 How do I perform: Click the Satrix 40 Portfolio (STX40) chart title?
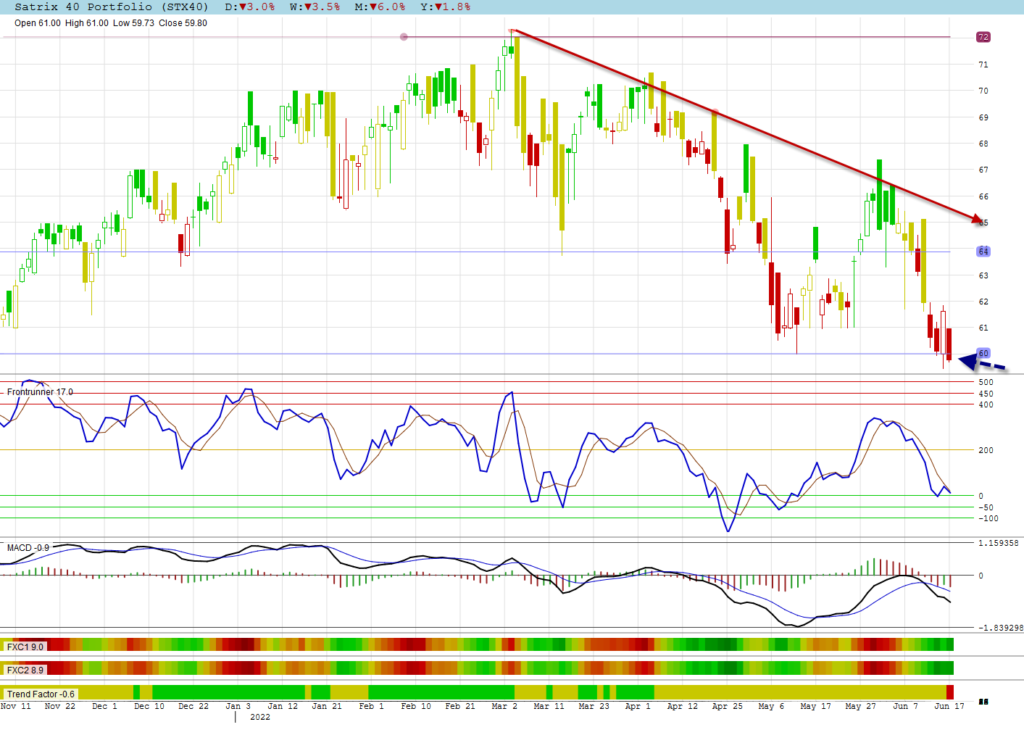[111, 7]
